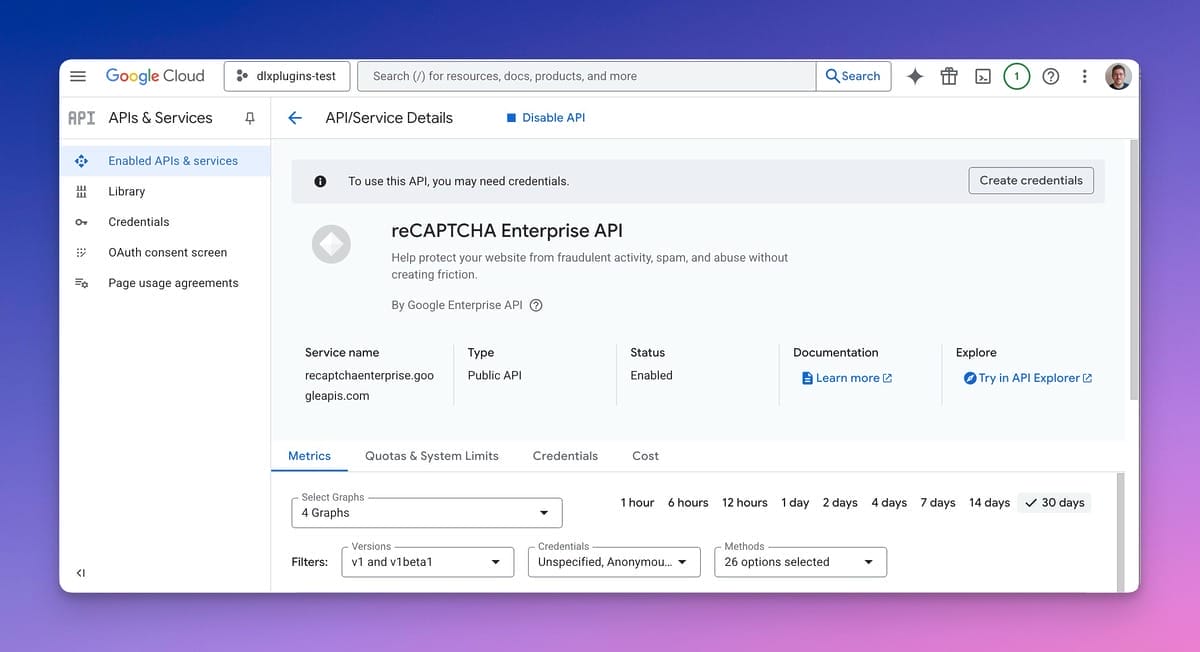This screenshot has width=1200, height=652.
Task: Open the Credentials key icon in sidebar
Action: (x=81, y=221)
